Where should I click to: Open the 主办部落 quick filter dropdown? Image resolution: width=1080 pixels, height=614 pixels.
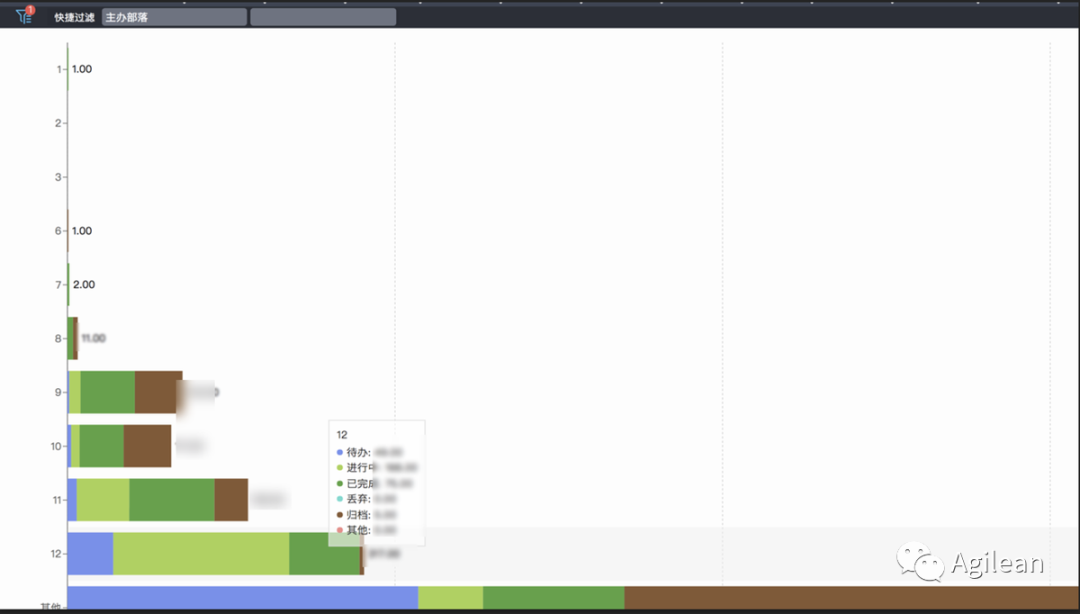tap(174, 17)
